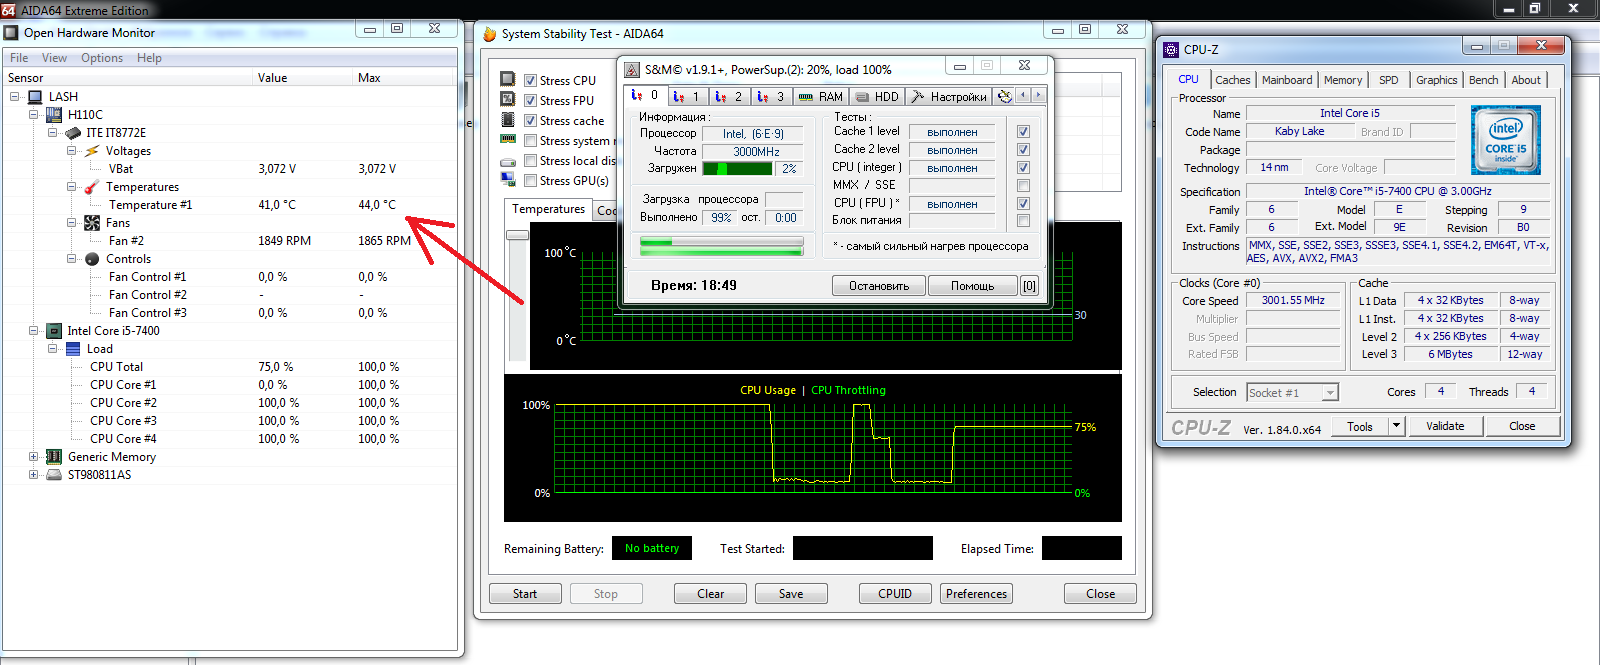Click the Open Hardware Monitor title icon

(x=12, y=33)
